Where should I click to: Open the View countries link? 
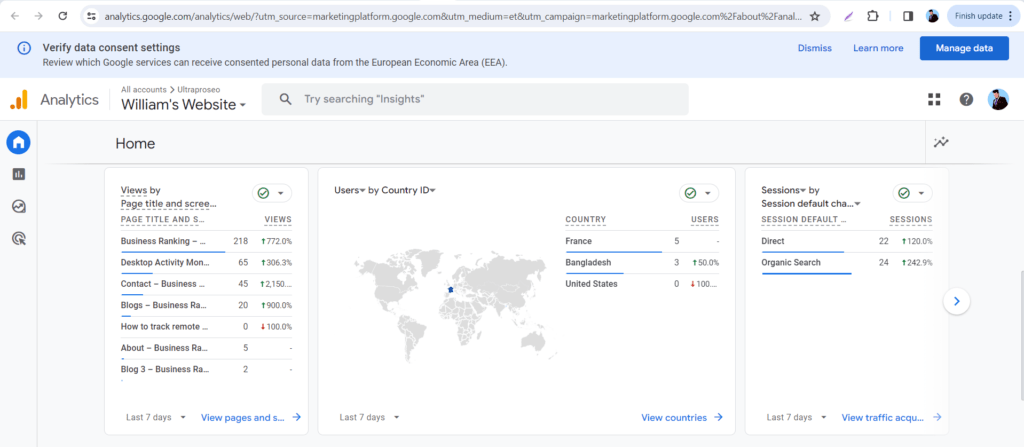tap(682, 417)
